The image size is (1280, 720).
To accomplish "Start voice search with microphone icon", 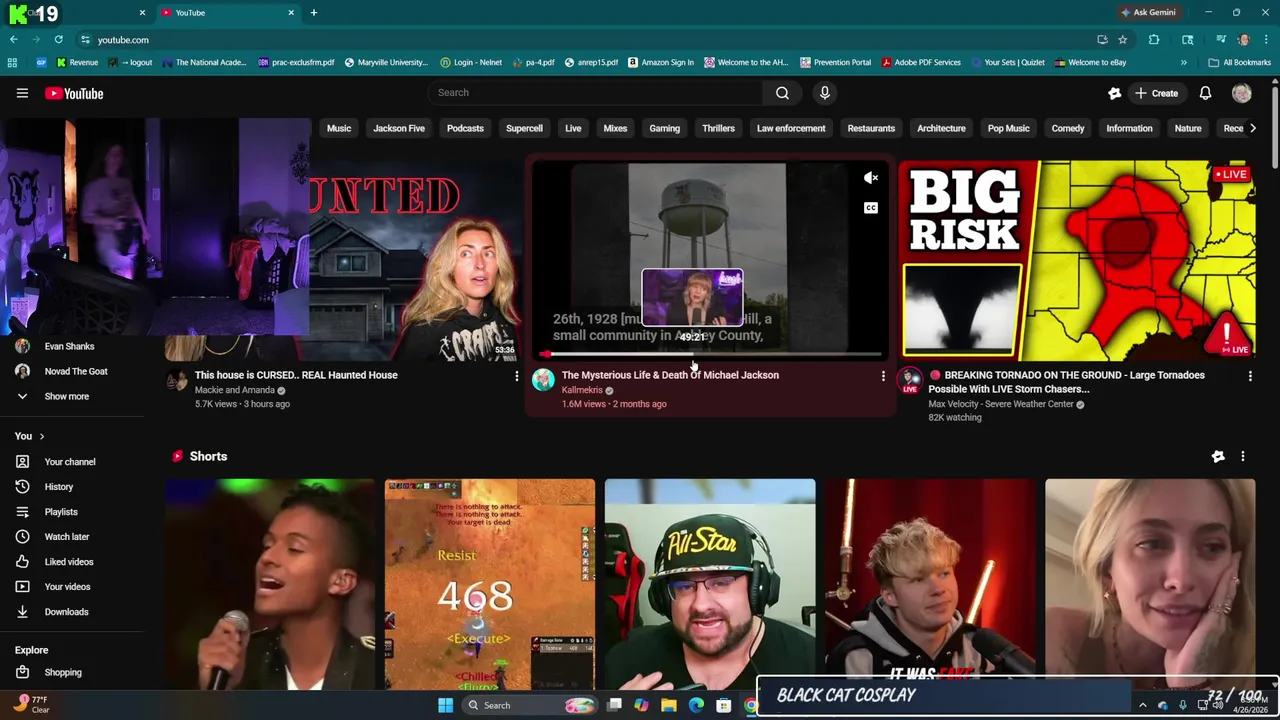I will tap(824, 93).
